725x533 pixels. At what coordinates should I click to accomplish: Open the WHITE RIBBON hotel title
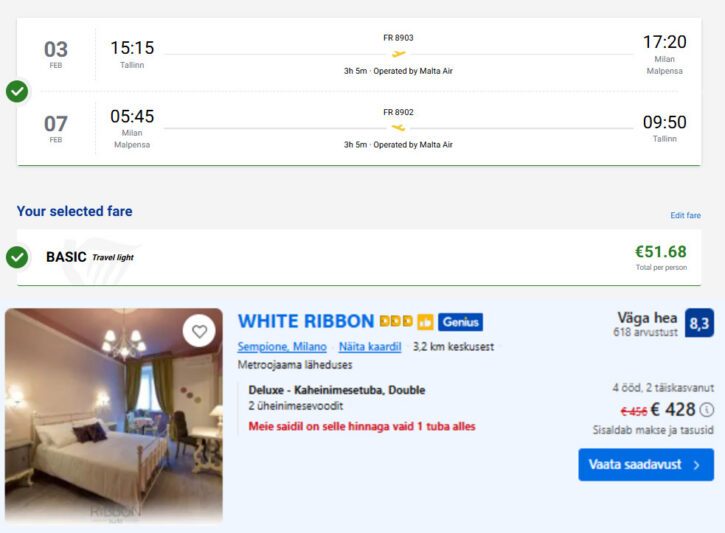coord(306,322)
